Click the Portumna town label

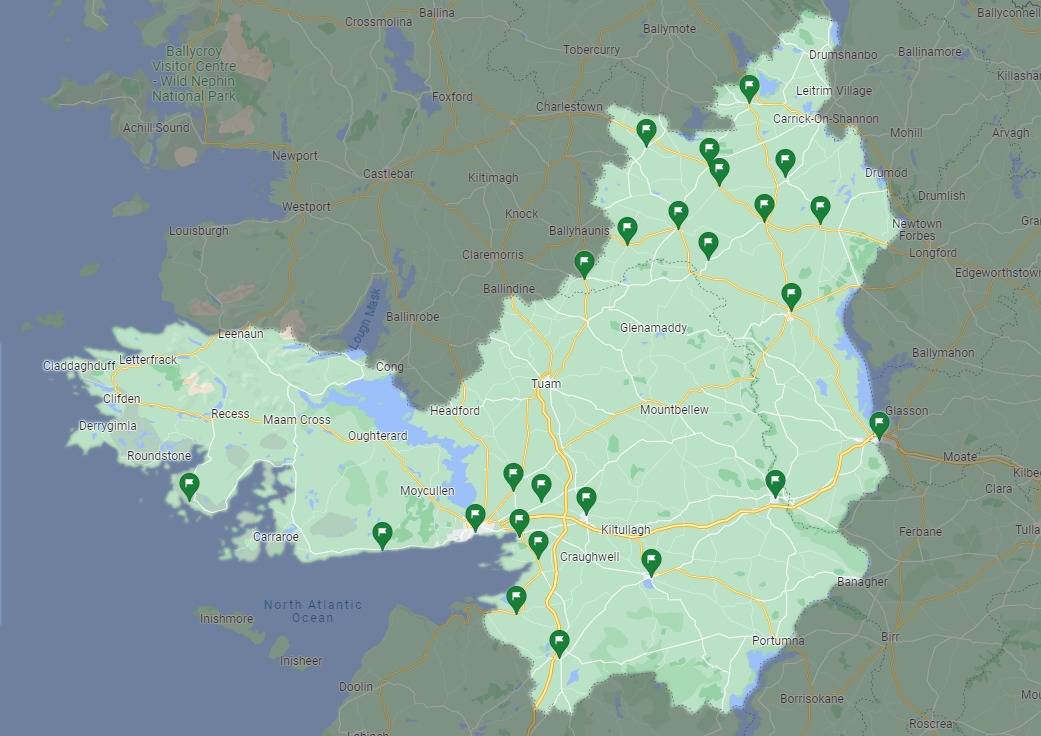(x=778, y=640)
